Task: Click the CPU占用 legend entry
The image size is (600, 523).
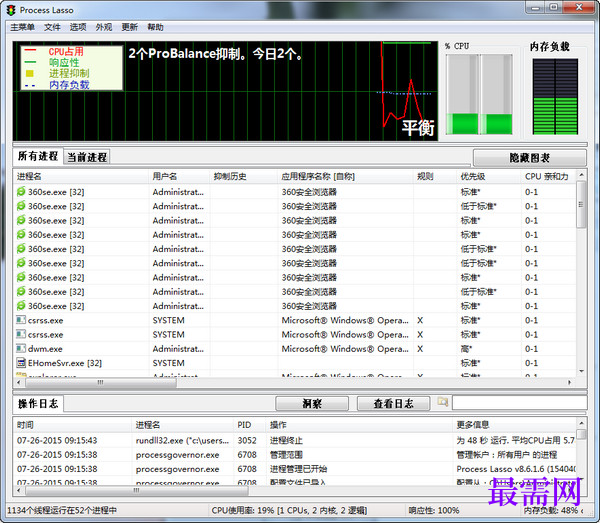Action: (x=65, y=51)
